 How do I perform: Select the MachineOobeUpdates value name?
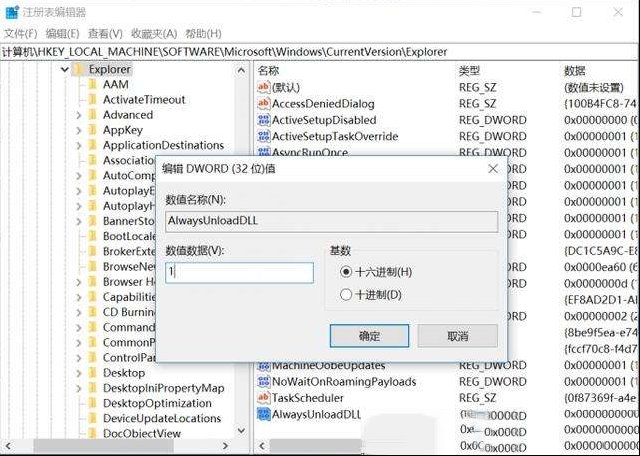[x=328, y=366]
